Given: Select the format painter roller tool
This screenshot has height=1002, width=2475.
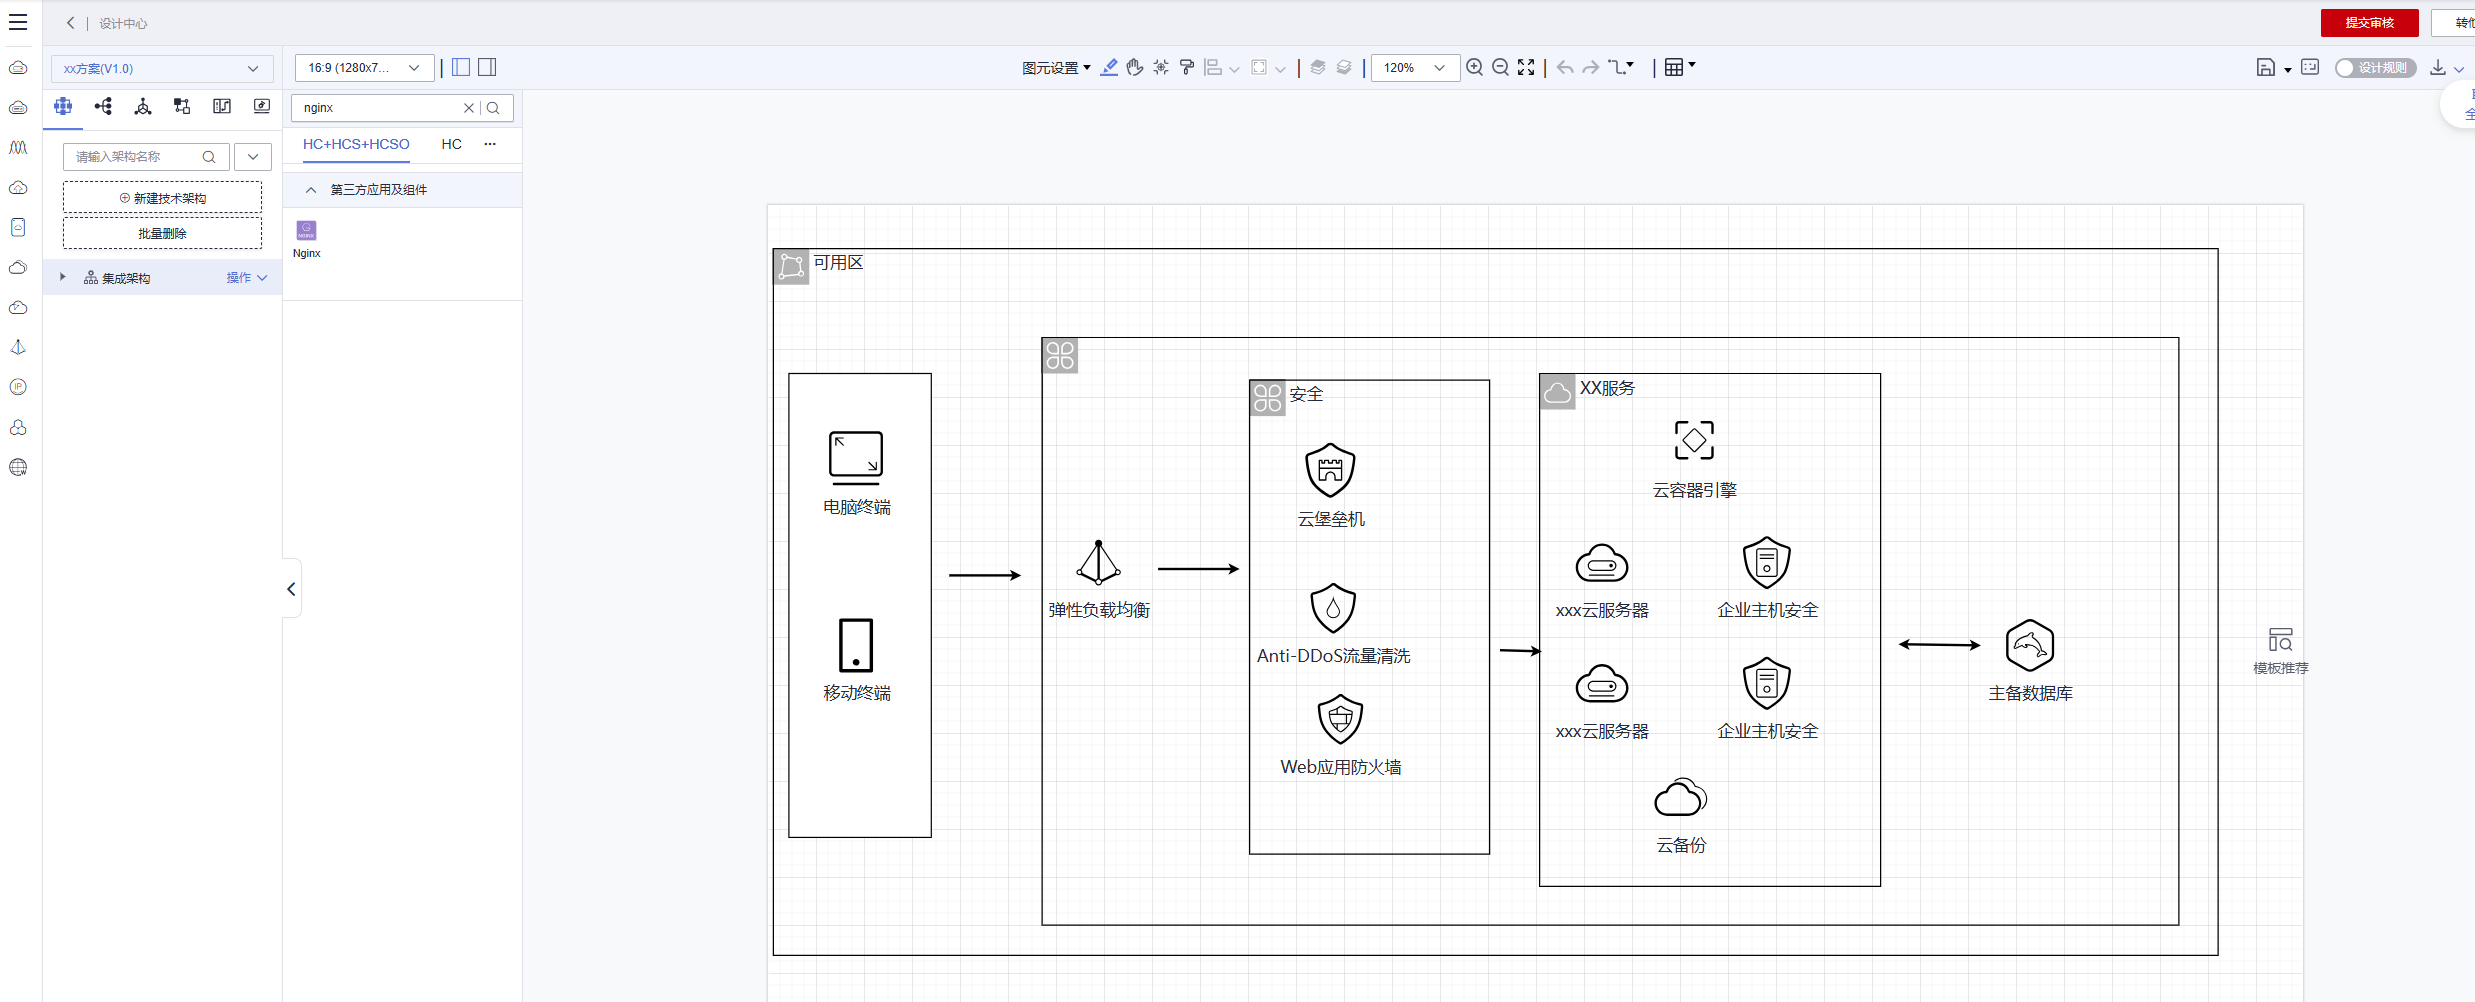Looking at the screenshot, I should coord(1187,67).
